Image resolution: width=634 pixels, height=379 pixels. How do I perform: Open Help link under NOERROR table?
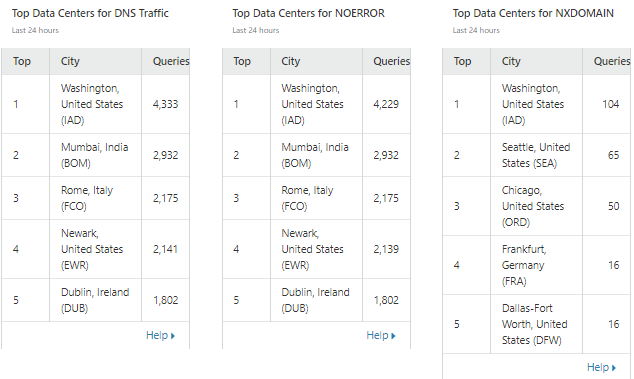tap(380, 335)
